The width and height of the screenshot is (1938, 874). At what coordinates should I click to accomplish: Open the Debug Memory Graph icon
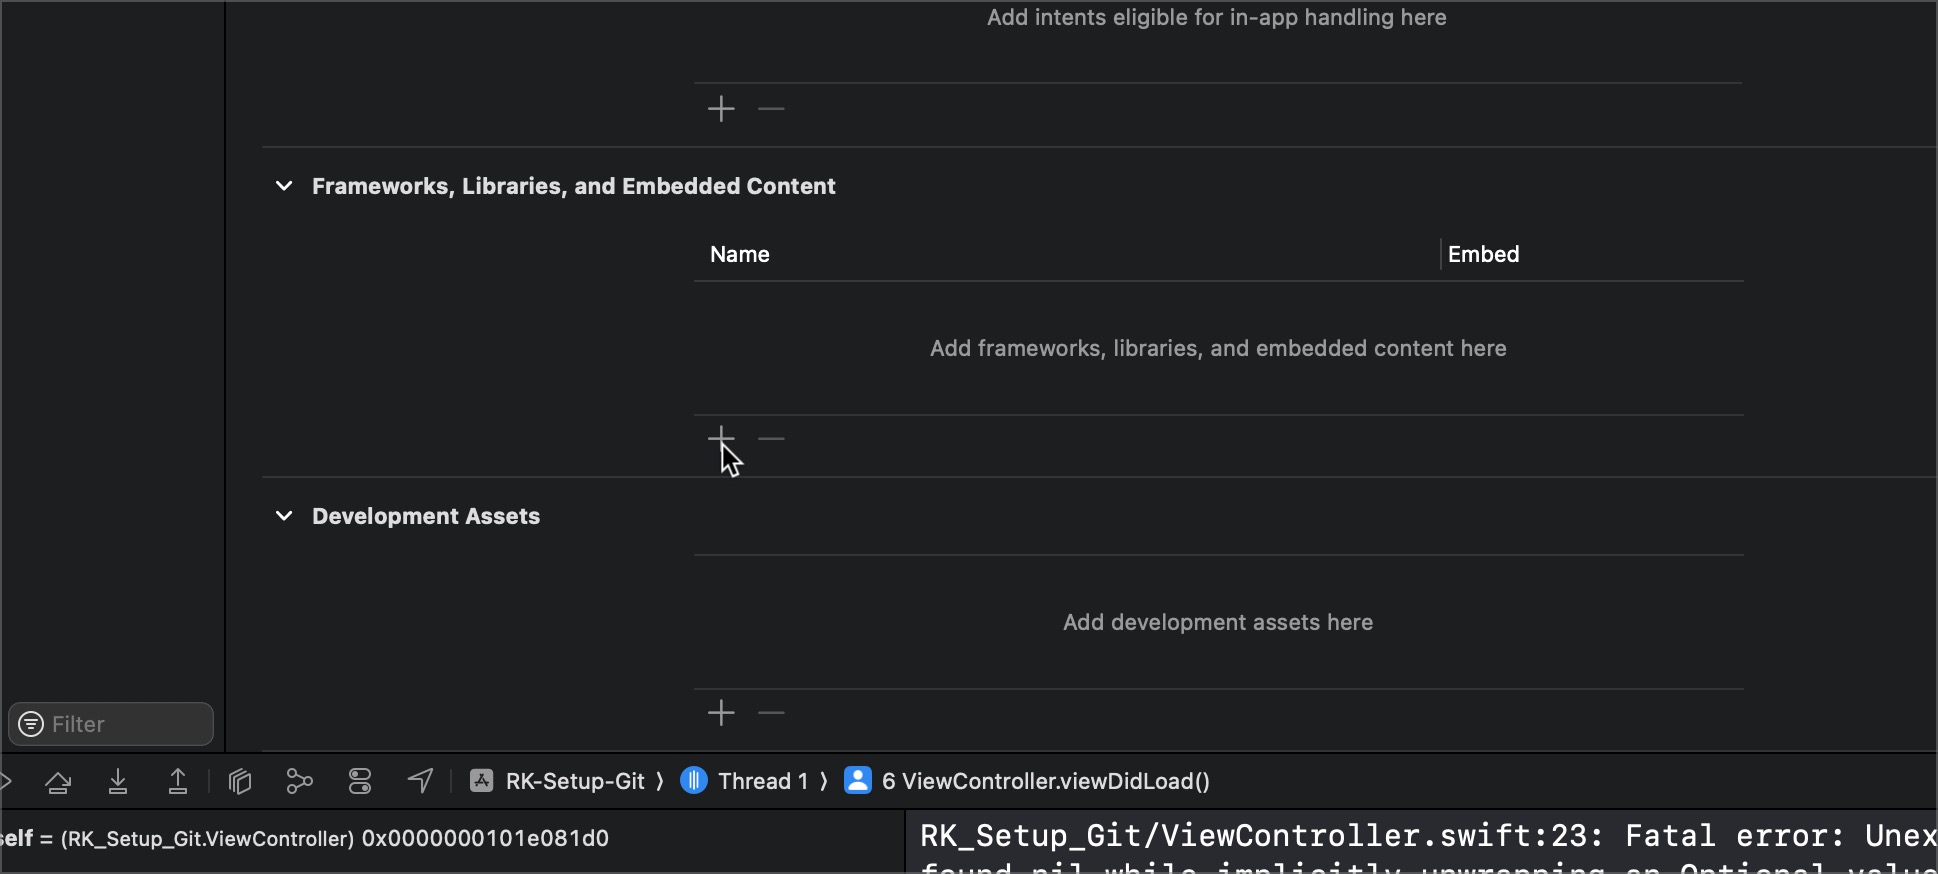pyautogui.click(x=300, y=781)
